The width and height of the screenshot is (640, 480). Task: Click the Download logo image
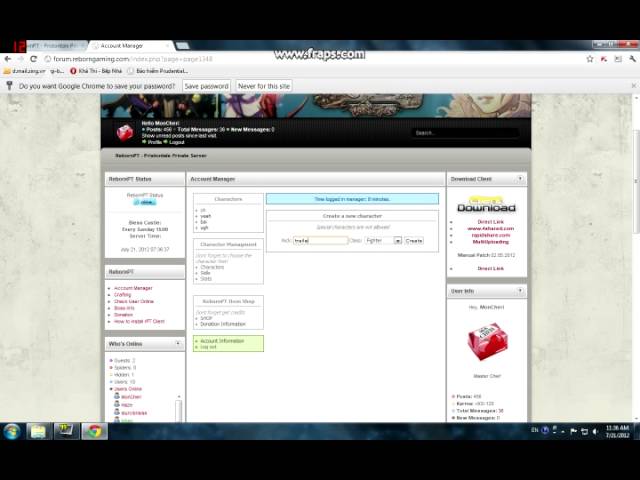pyautogui.click(x=487, y=205)
